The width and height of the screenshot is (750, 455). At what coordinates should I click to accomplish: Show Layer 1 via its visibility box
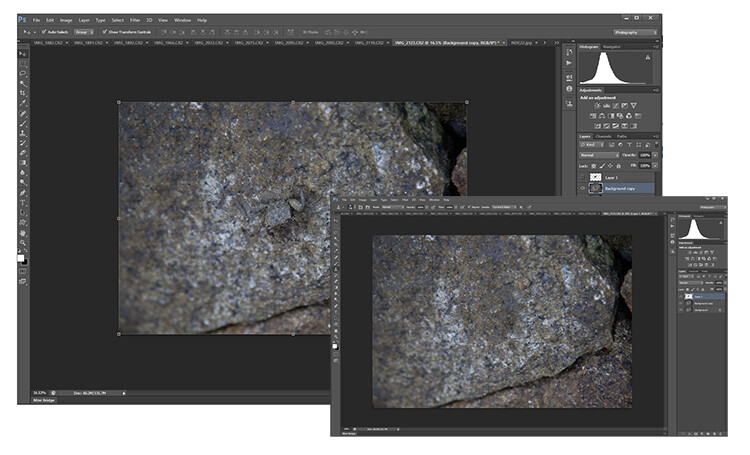pyautogui.click(x=583, y=177)
